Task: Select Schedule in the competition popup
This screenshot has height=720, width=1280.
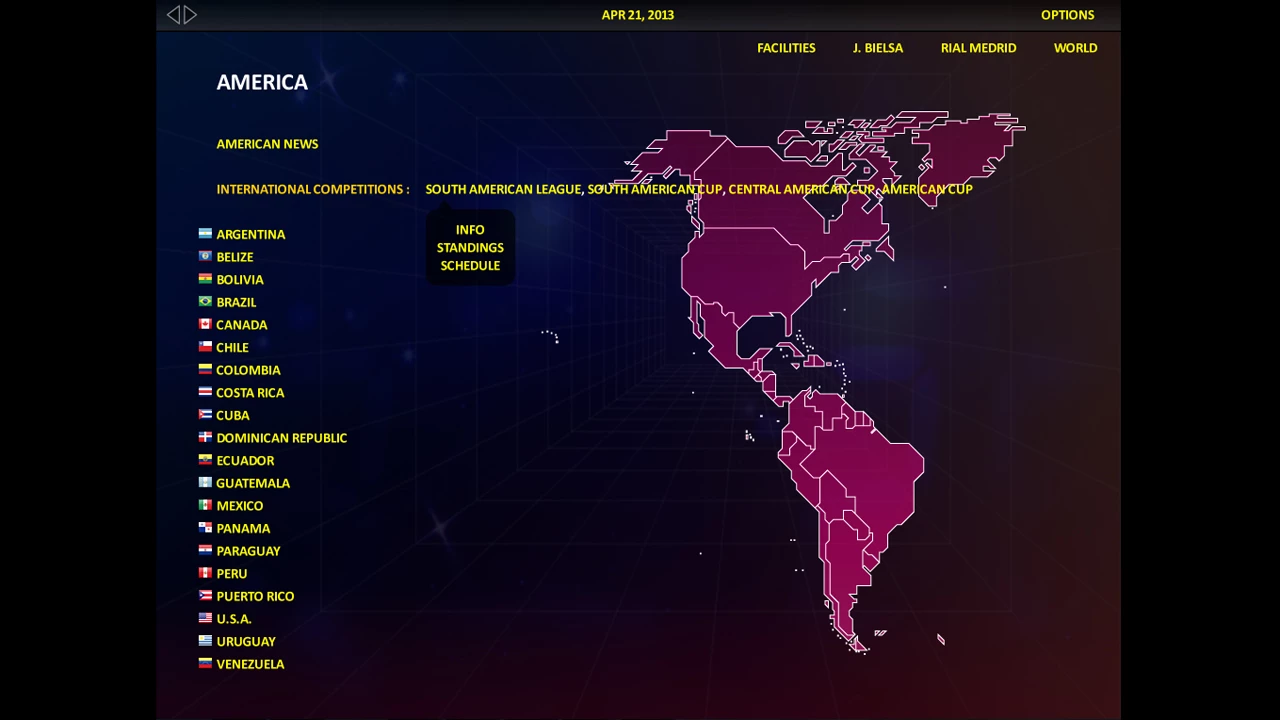Action: 470,266
